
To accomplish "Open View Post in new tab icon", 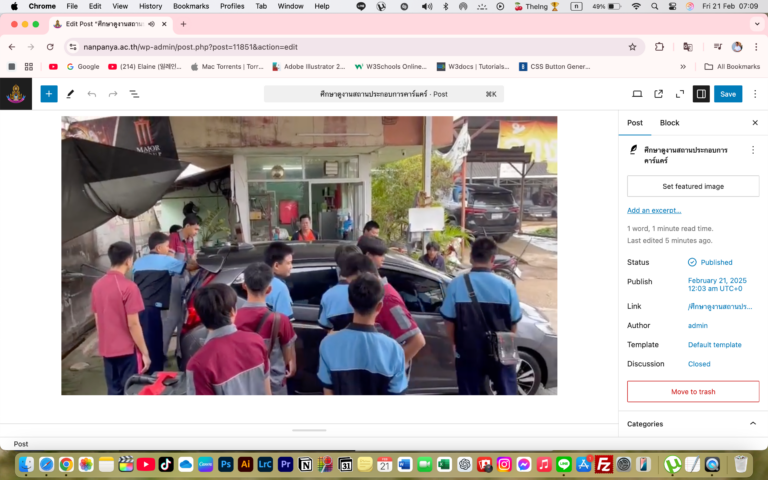I will pyautogui.click(x=658, y=94).
